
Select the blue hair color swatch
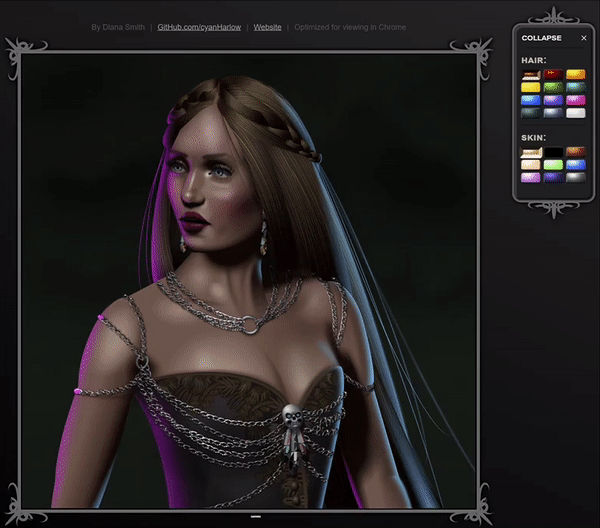click(x=531, y=100)
